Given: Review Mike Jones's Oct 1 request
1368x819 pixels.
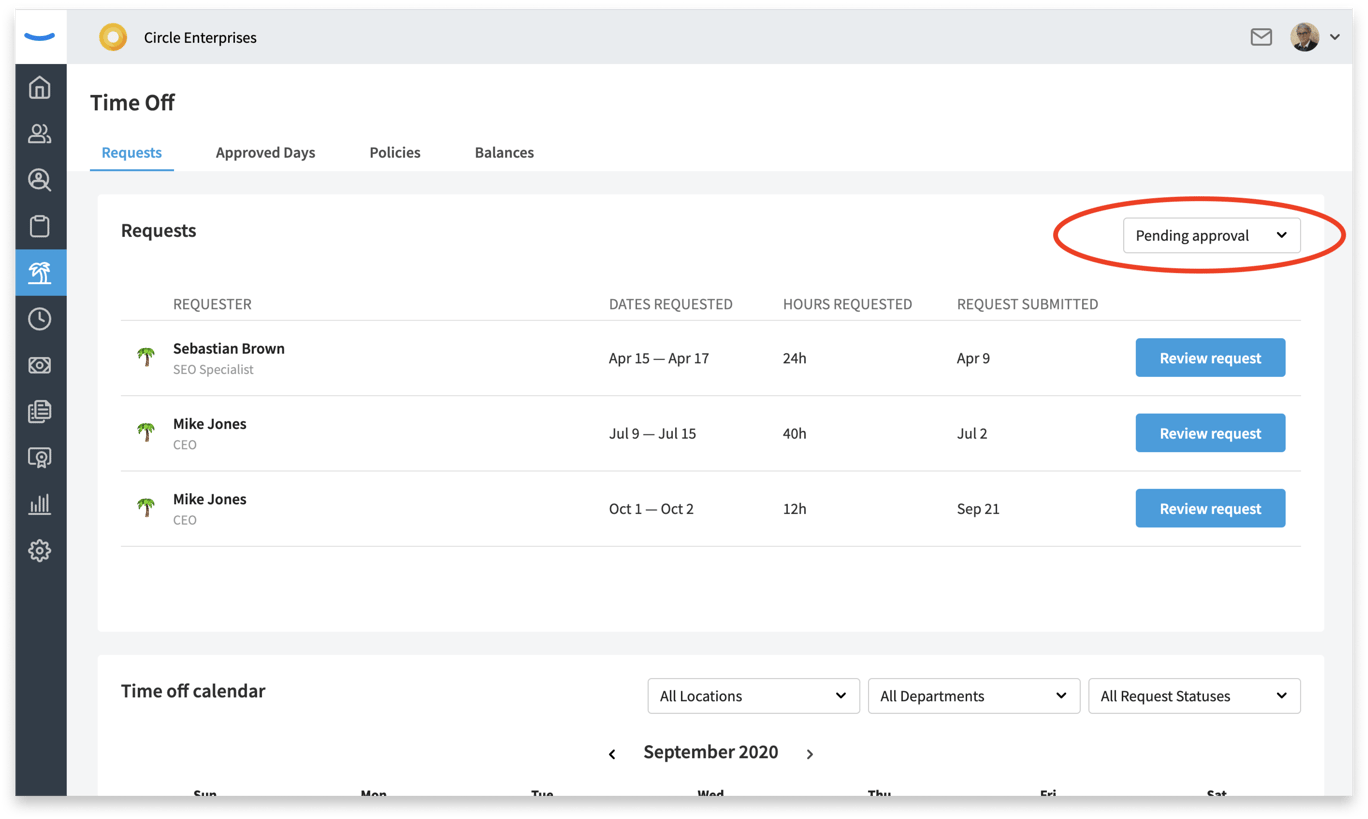Looking at the screenshot, I should [x=1210, y=508].
